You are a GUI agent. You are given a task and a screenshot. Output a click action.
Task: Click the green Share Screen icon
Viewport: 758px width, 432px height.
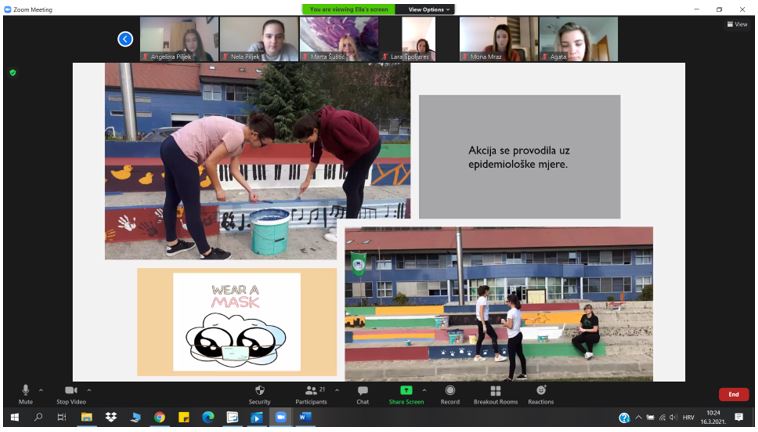point(406,390)
